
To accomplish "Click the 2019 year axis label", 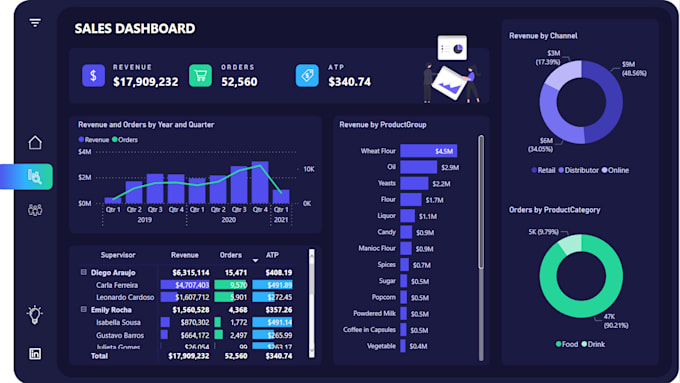I will pyautogui.click(x=144, y=220).
